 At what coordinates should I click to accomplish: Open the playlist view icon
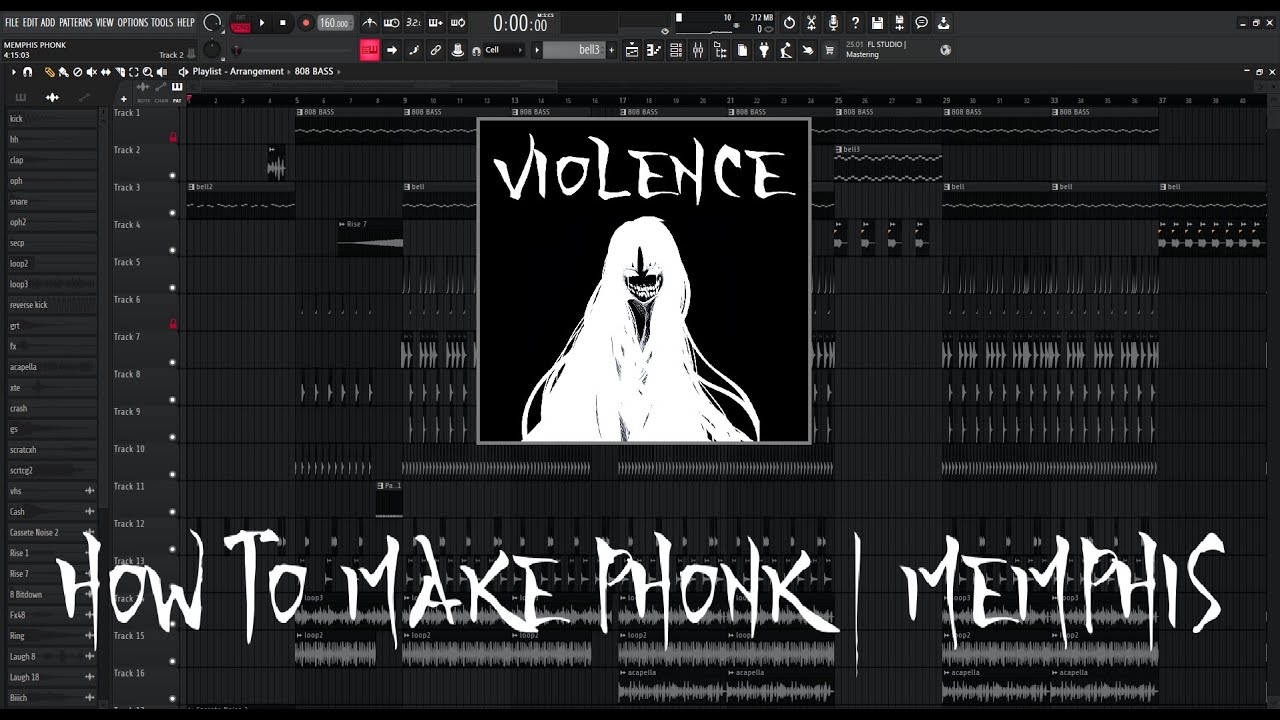632,50
